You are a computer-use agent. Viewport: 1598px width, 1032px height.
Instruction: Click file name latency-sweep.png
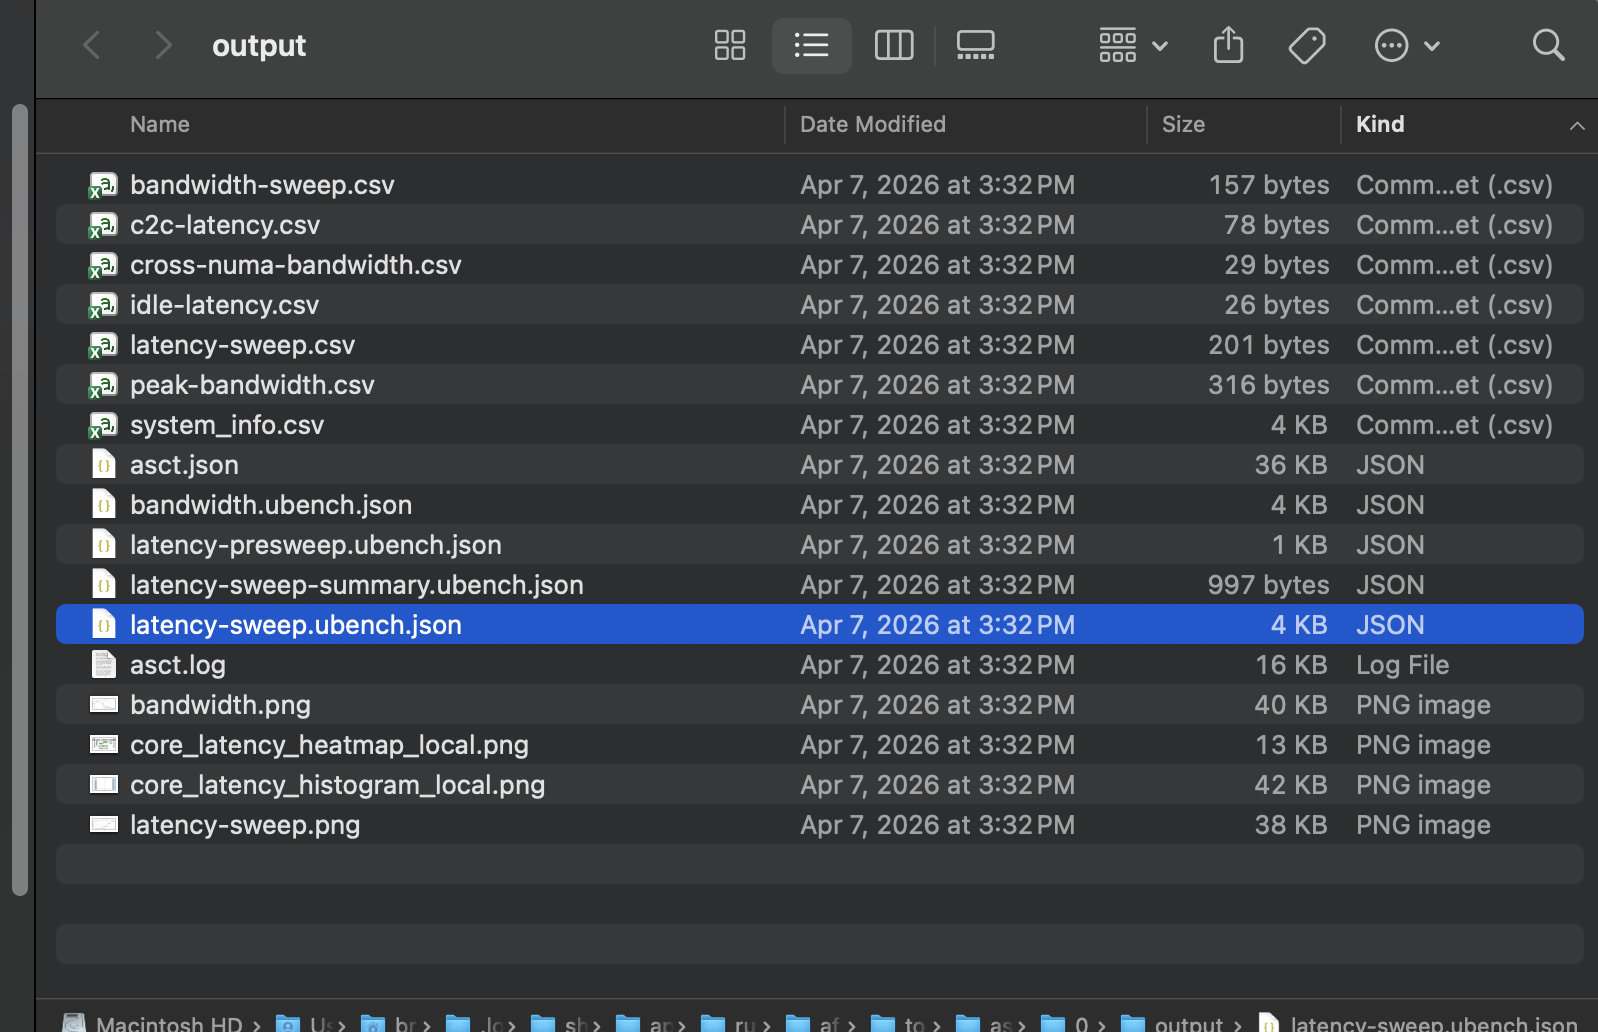(245, 825)
